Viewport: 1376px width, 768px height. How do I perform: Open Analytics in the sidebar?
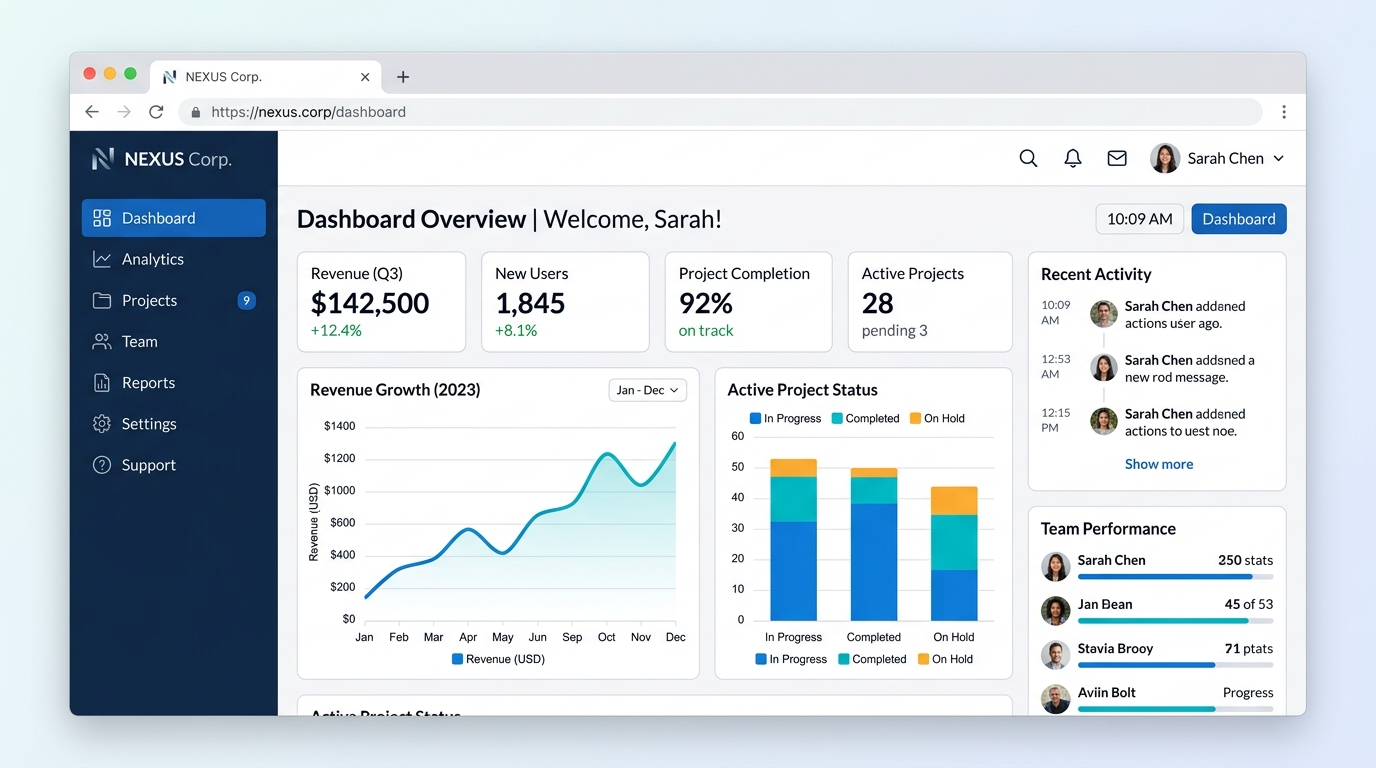[174, 259]
